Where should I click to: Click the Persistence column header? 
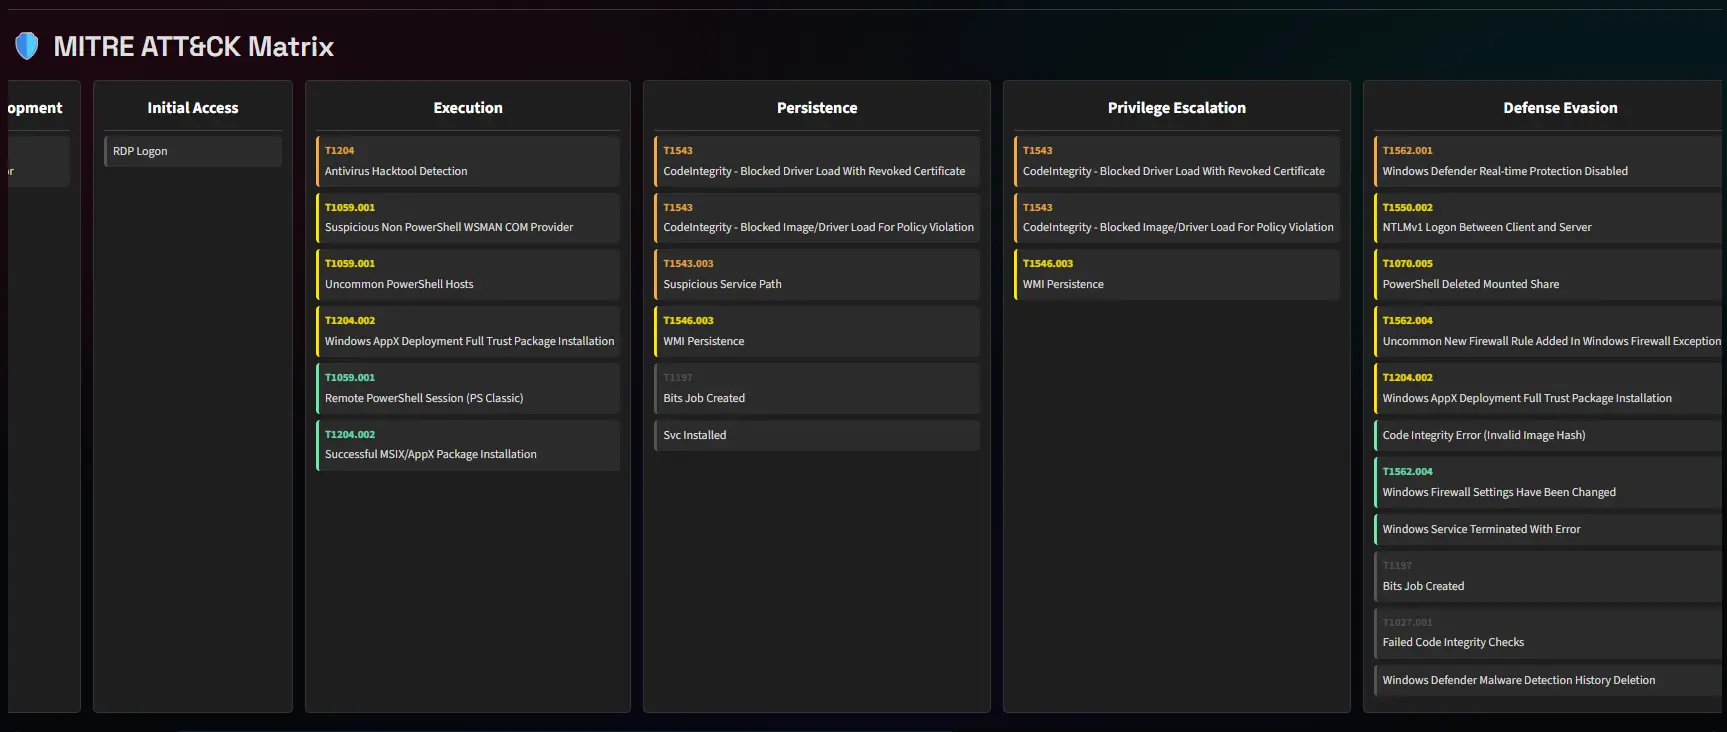816,108
